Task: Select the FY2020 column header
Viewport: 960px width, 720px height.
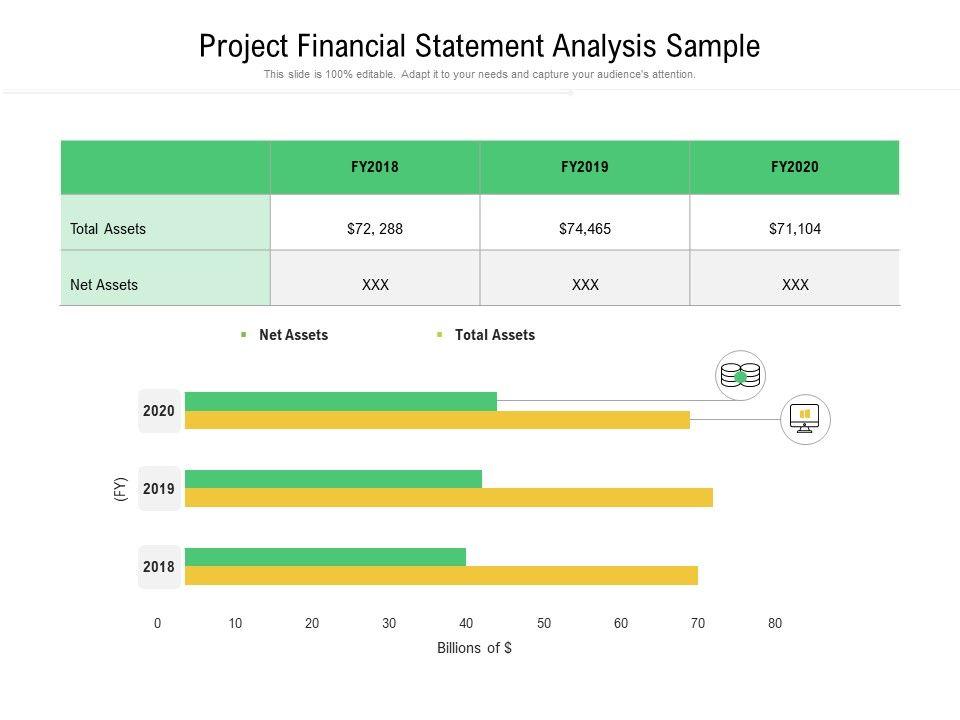Action: click(x=795, y=167)
